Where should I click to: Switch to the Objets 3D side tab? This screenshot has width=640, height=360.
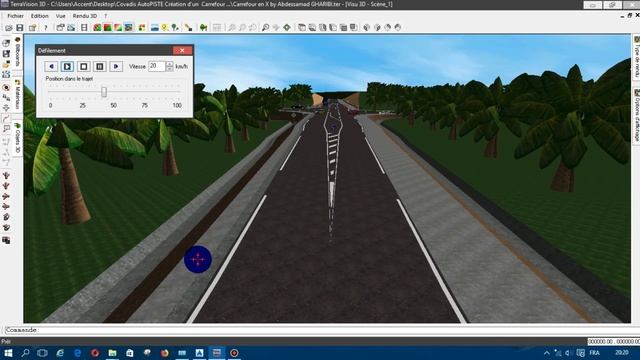(18, 138)
